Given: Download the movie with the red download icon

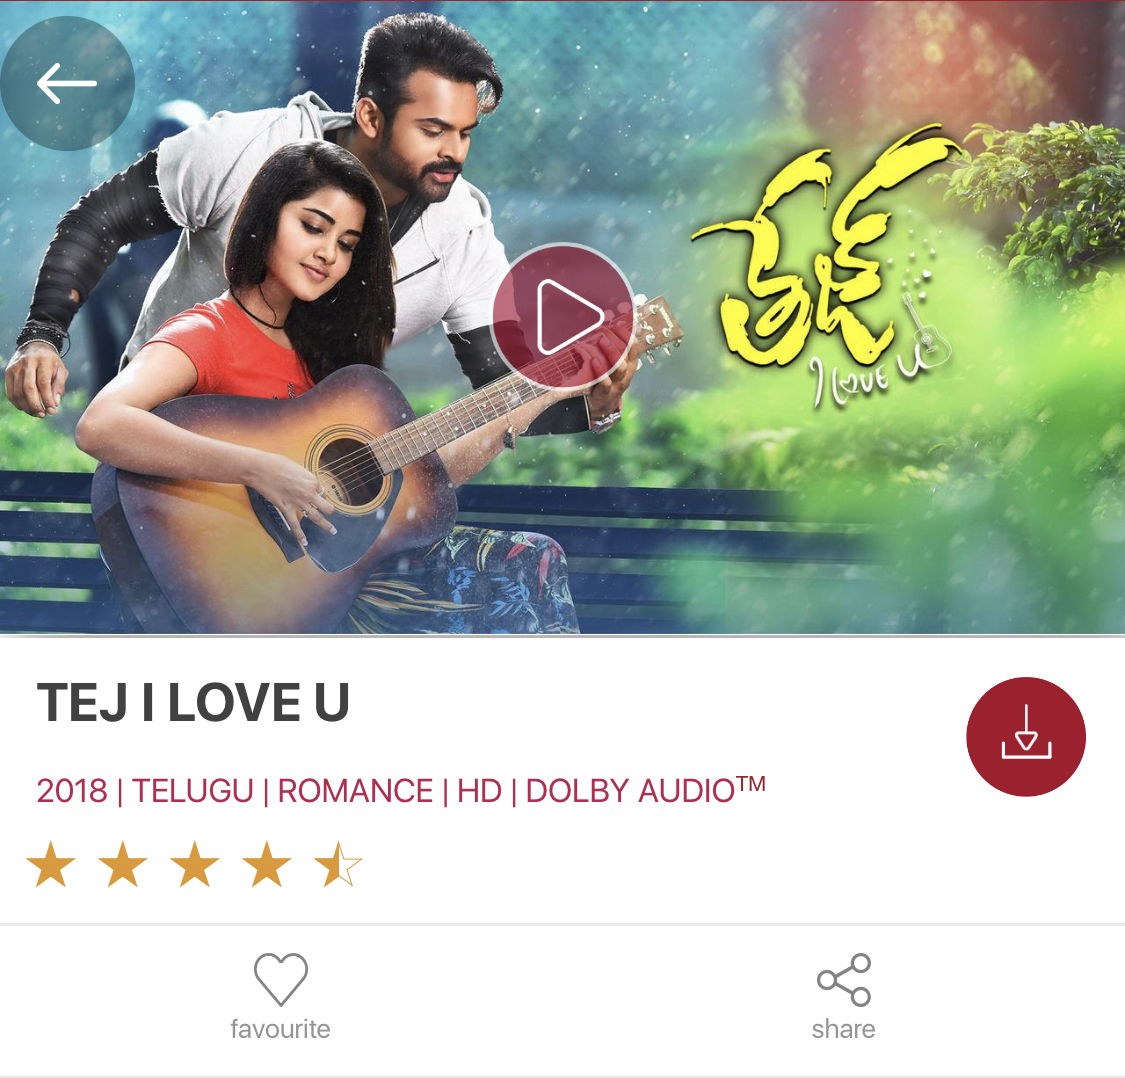Looking at the screenshot, I should (x=1026, y=736).
